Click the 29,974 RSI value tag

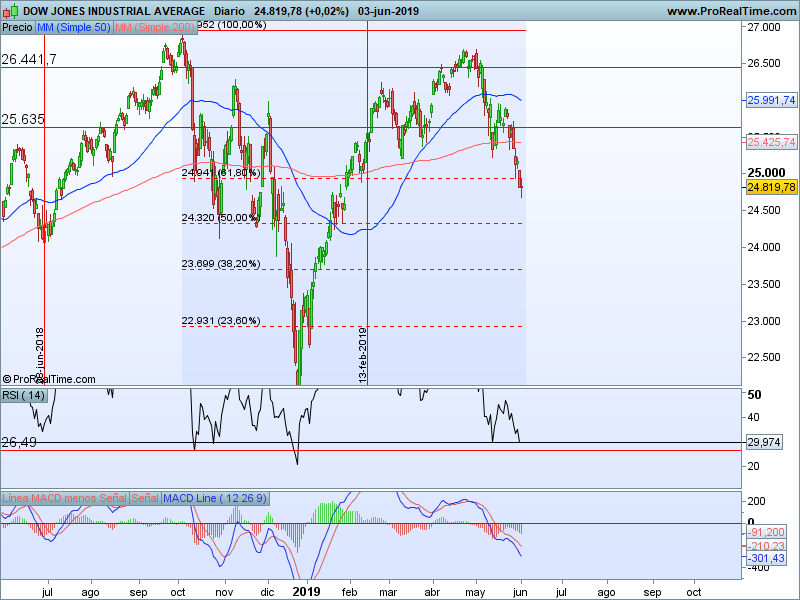tap(764, 442)
